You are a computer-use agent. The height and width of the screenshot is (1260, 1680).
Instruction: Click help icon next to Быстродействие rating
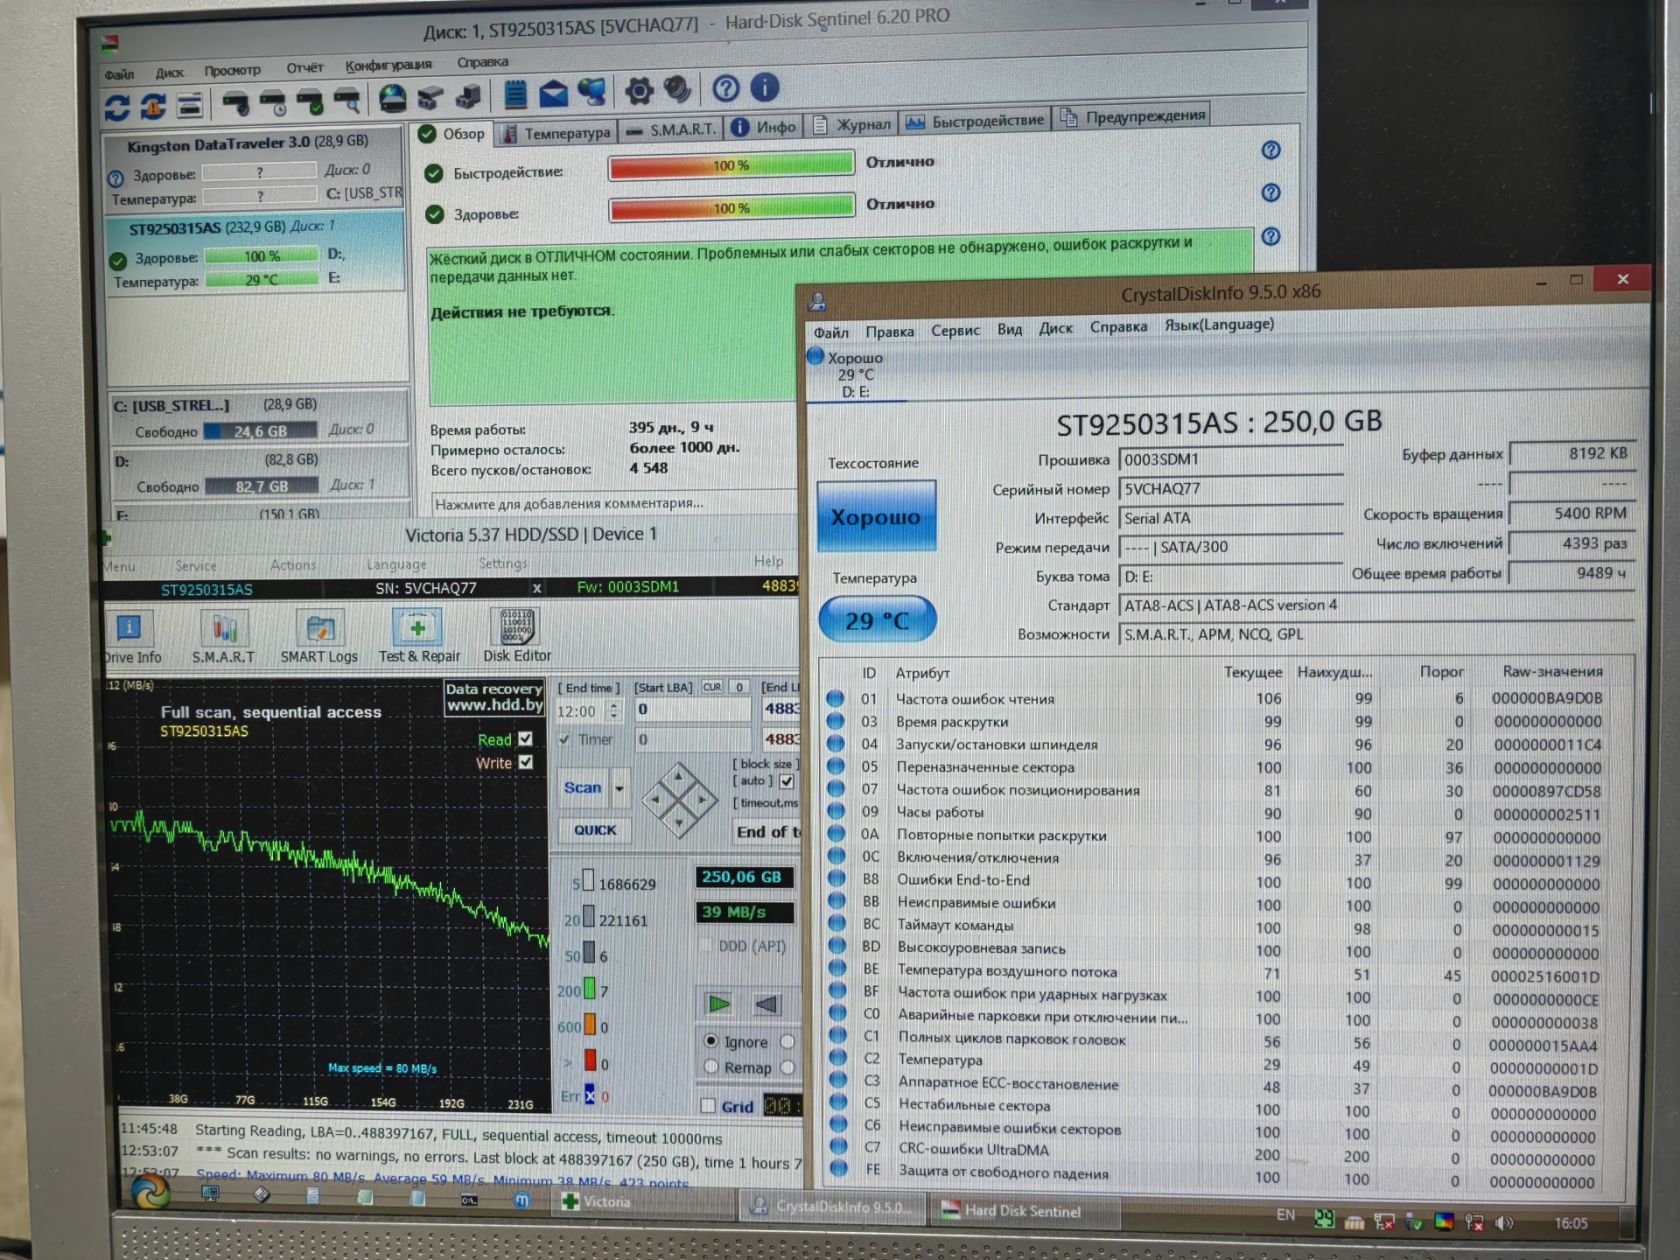(x=1270, y=150)
